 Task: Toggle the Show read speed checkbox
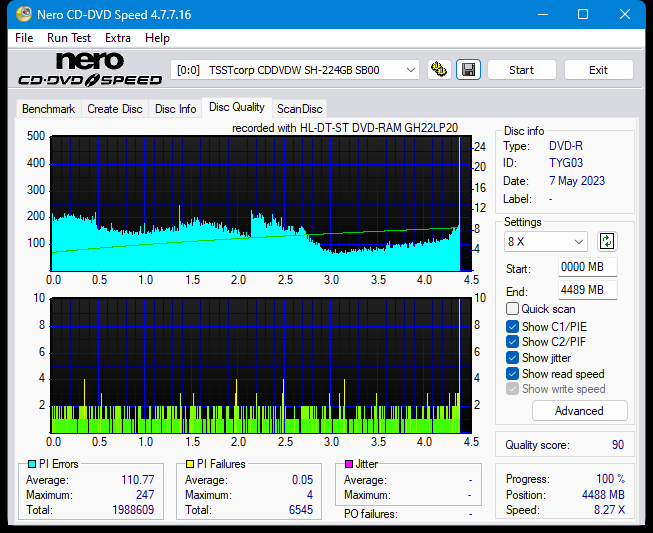[513, 374]
